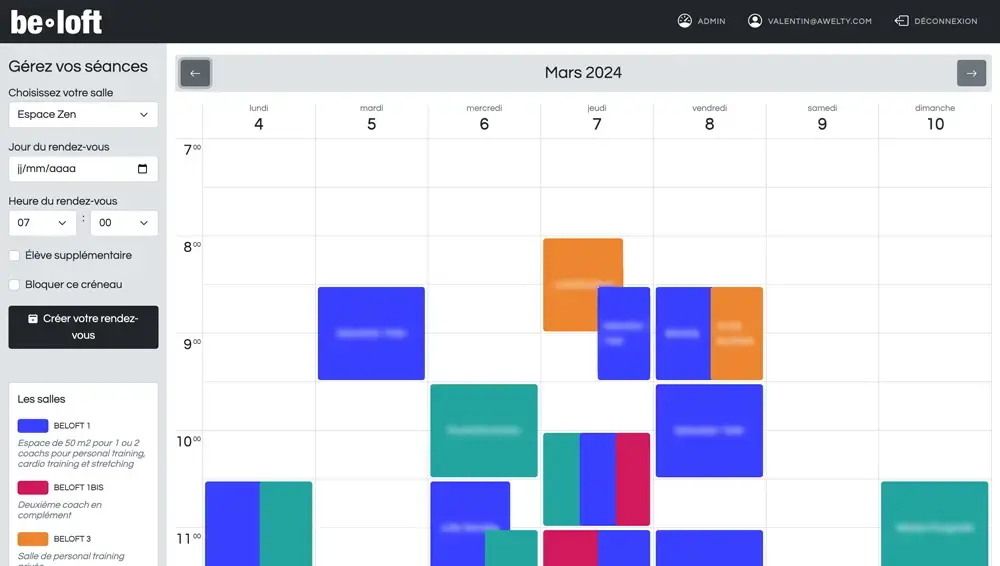Expand the hour dropdown showing 07
Image resolution: width=1000 pixels, height=566 pixels.
[43, 223]
